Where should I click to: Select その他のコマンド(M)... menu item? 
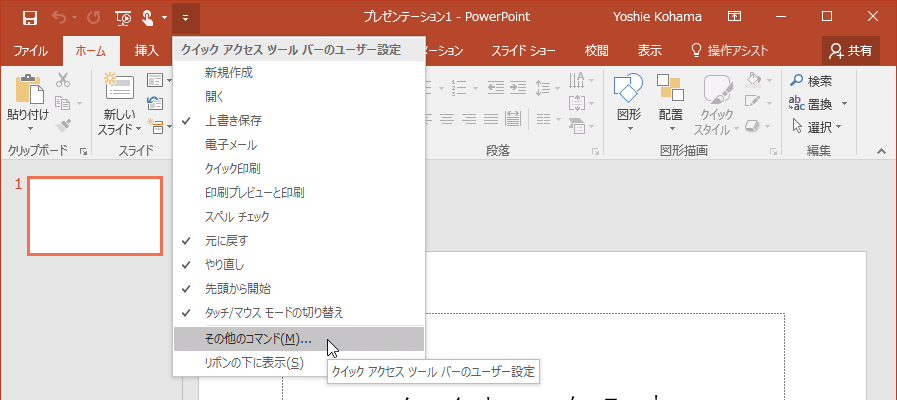(299, 339)
